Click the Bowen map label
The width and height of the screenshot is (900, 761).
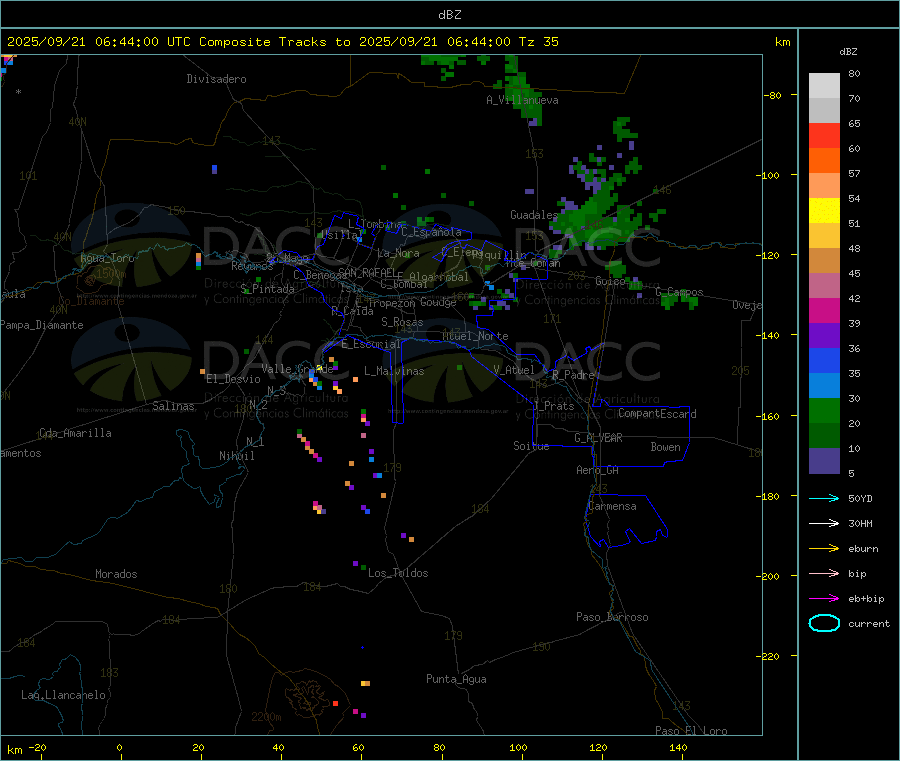tap(665, 446)
